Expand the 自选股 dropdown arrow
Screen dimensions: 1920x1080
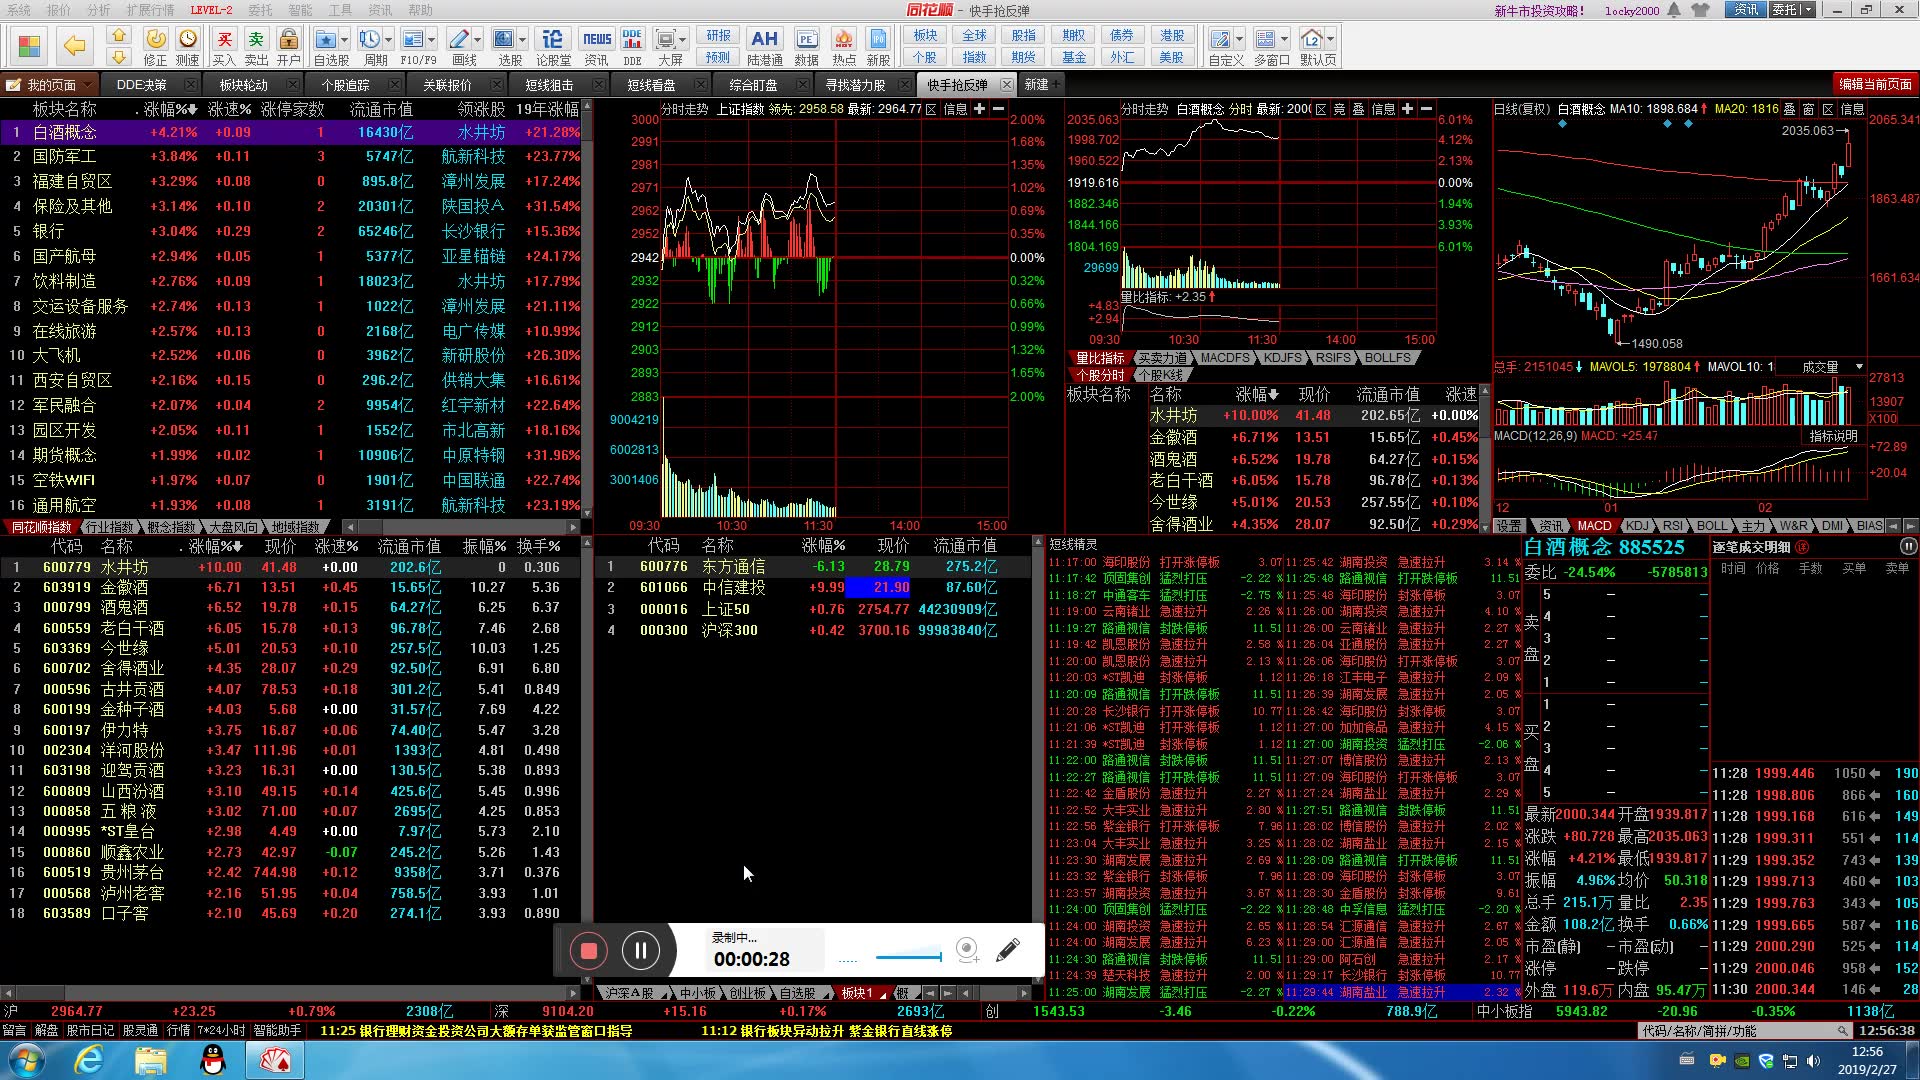344,40
